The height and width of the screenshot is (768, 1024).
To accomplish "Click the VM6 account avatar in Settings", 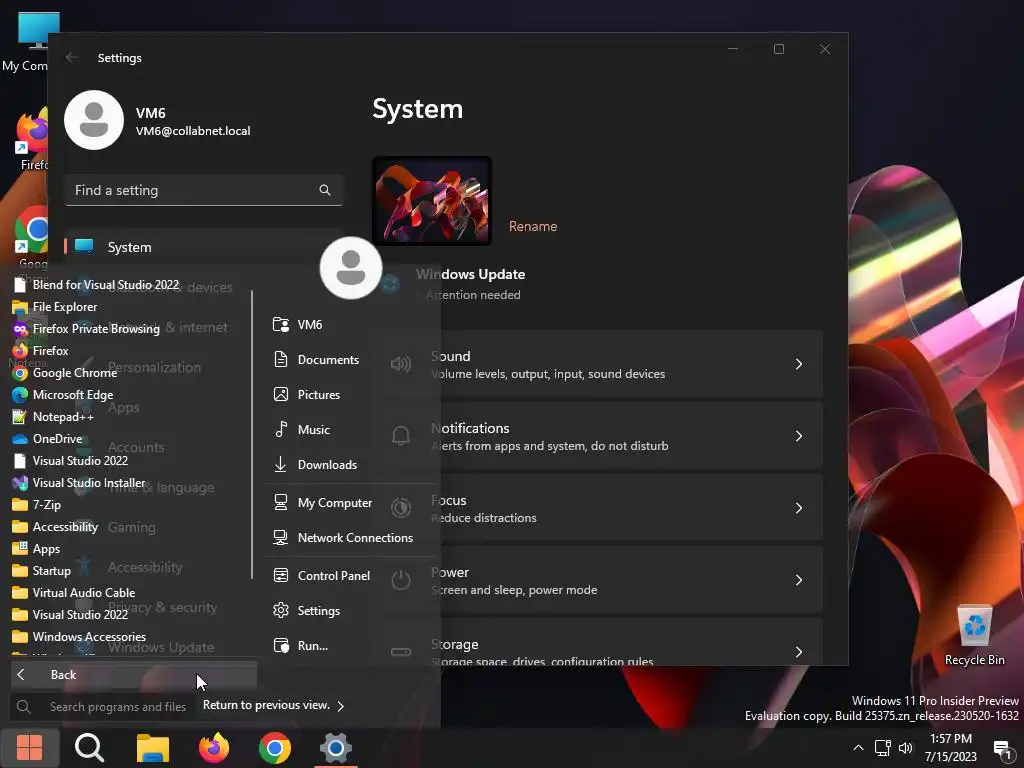I will (x=94, y=120).
